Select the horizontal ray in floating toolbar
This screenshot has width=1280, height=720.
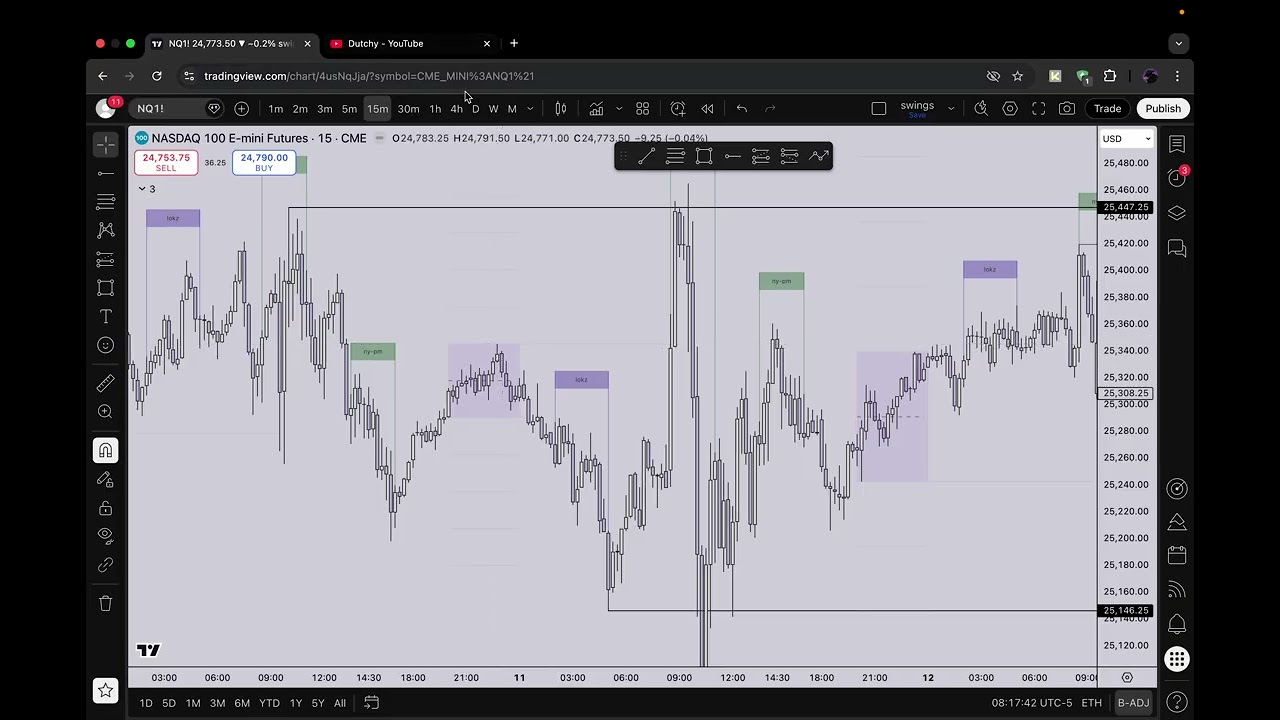733,156
